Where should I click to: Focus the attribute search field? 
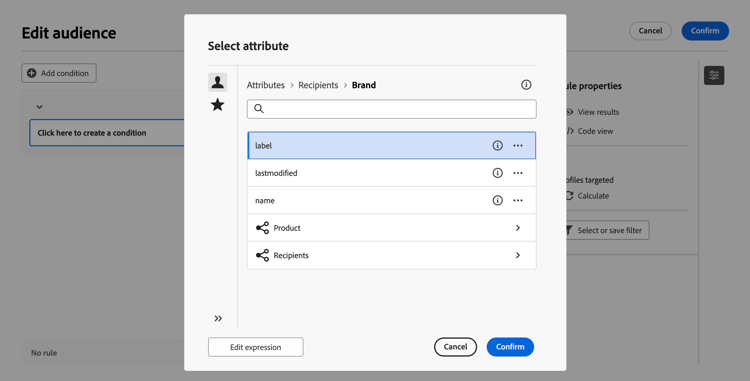click(391, 109)
